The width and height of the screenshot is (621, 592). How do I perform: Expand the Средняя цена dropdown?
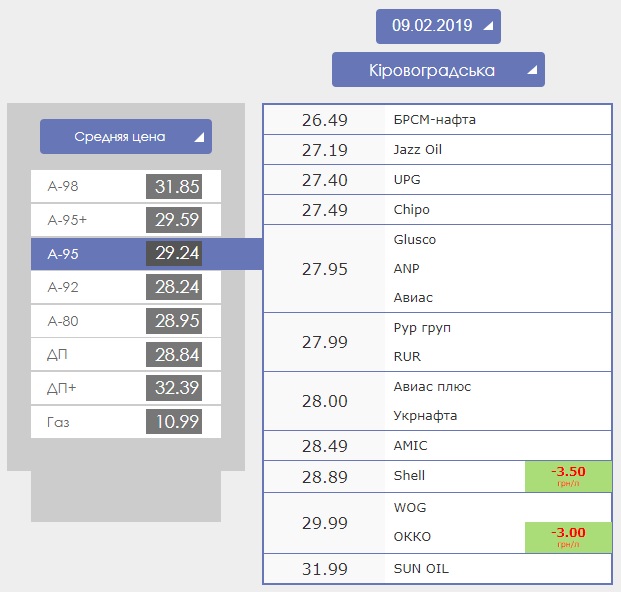126,137
